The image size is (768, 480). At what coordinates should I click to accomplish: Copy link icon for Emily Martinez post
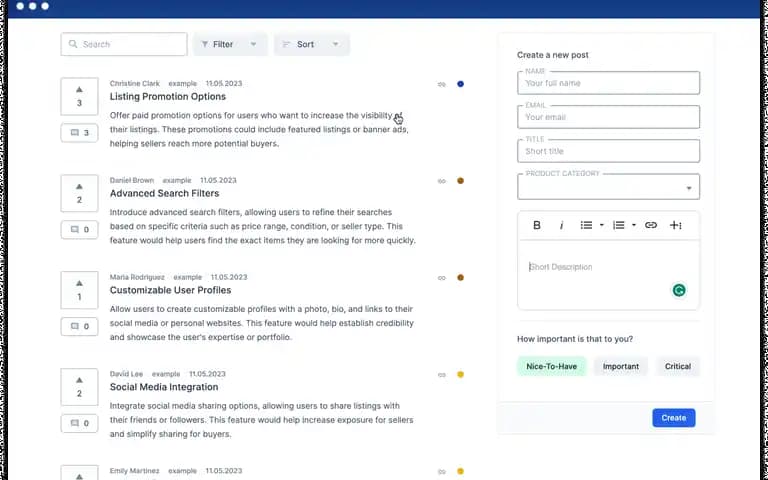pos(442,472)
